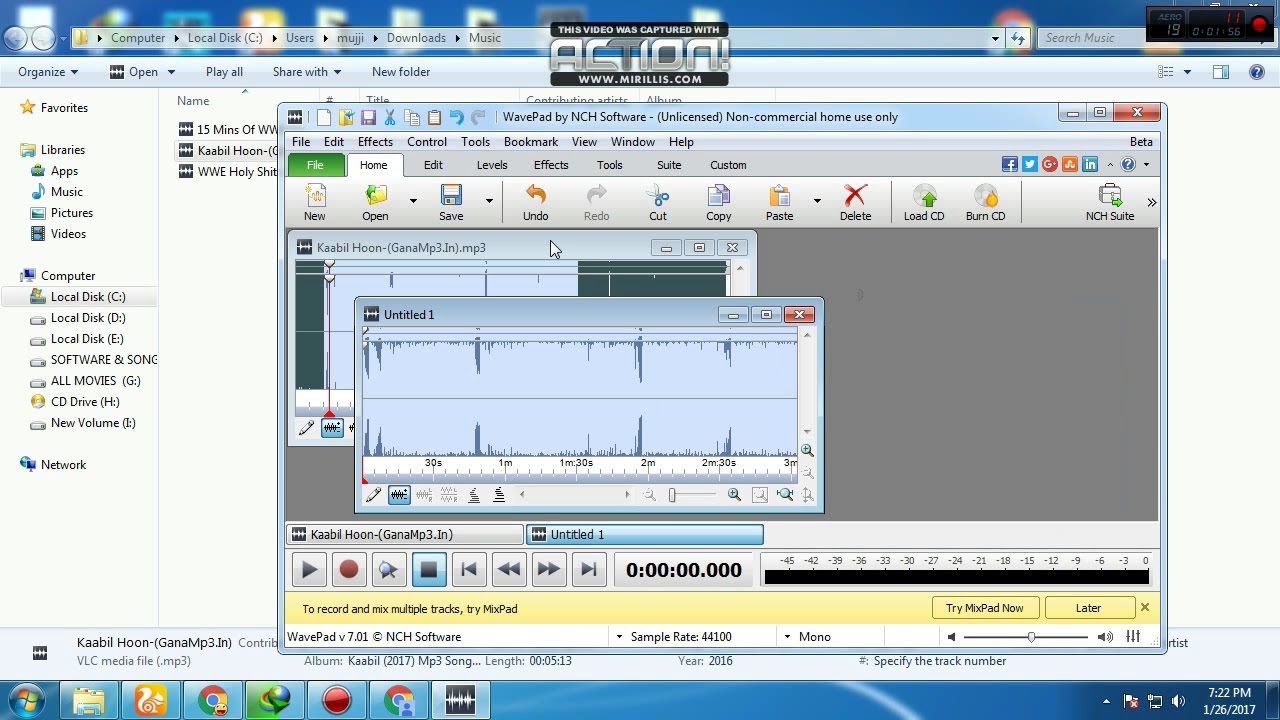Open the Explorer Organize dropdown
This screenshot has width=1280, height=720.
[x=48, y=72]
